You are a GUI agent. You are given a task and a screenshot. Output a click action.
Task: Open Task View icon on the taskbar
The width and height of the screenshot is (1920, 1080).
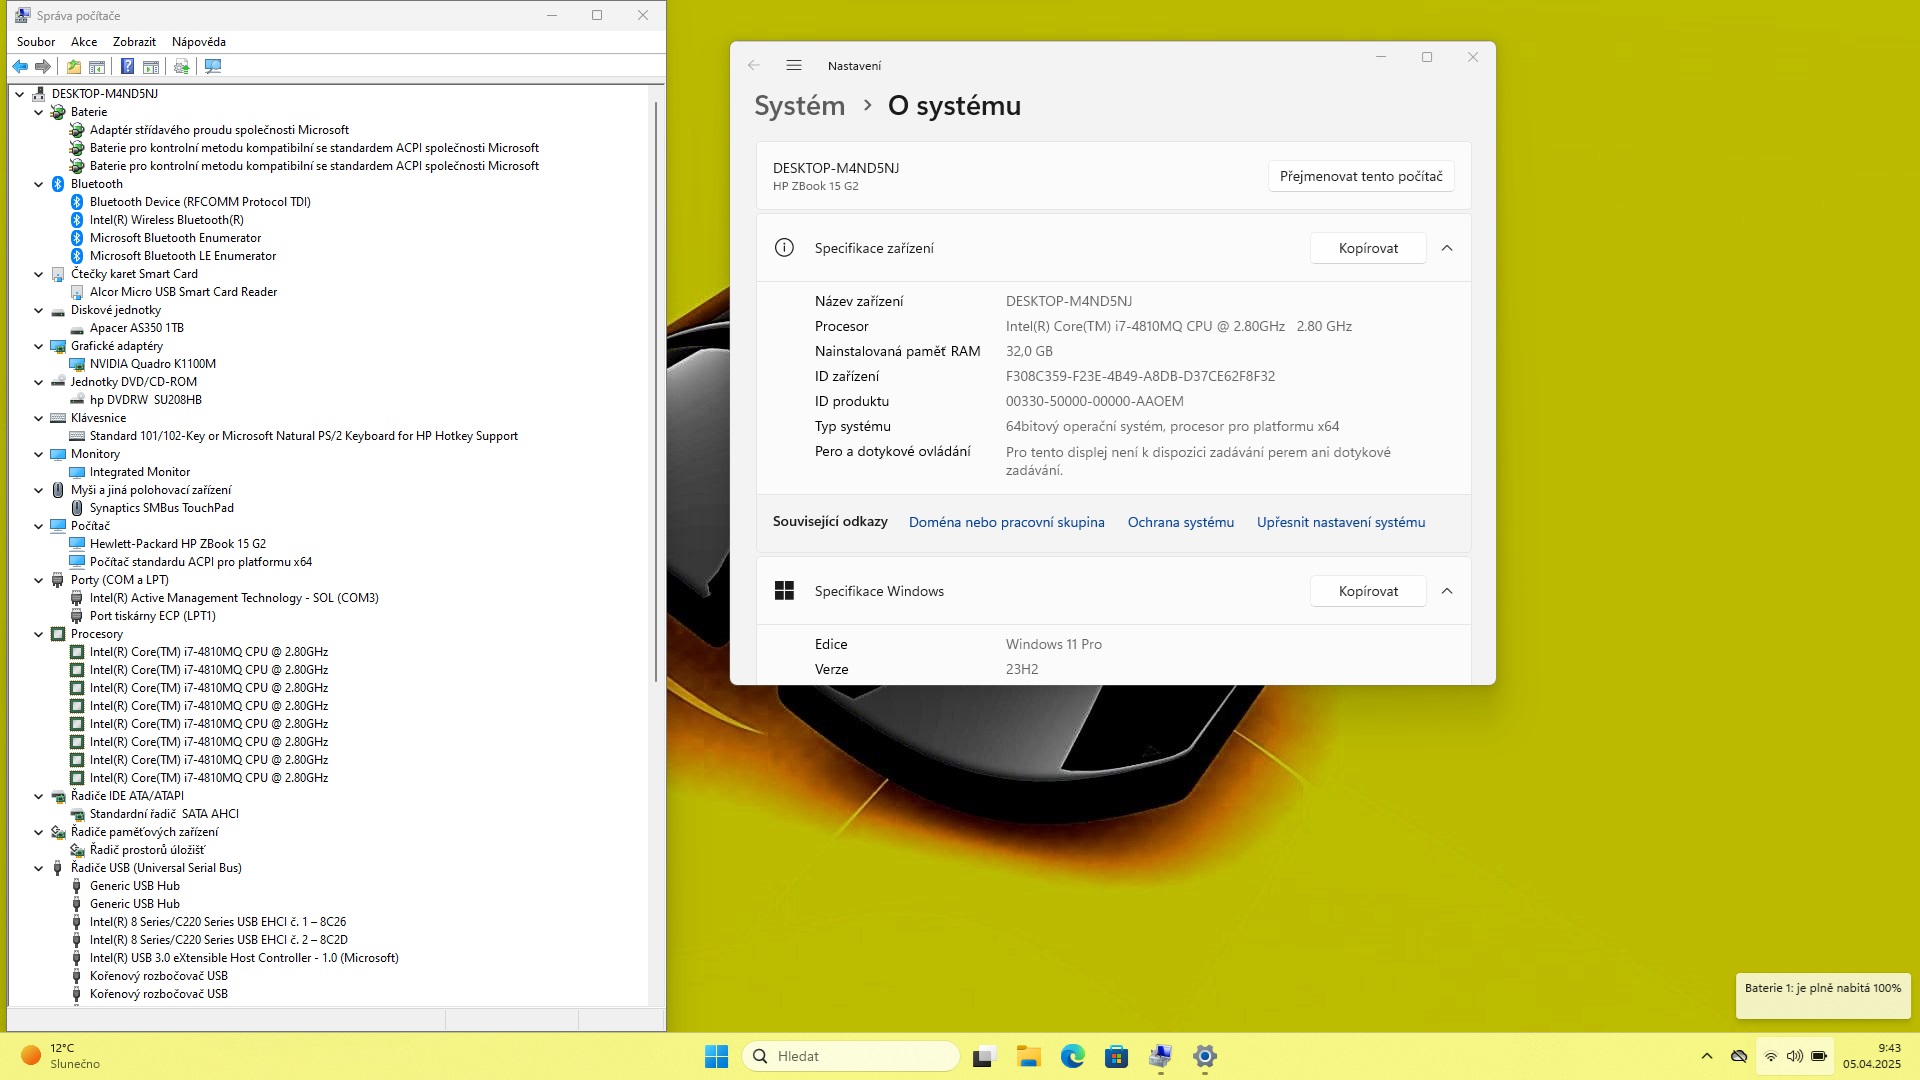(x=985, y=1056)
